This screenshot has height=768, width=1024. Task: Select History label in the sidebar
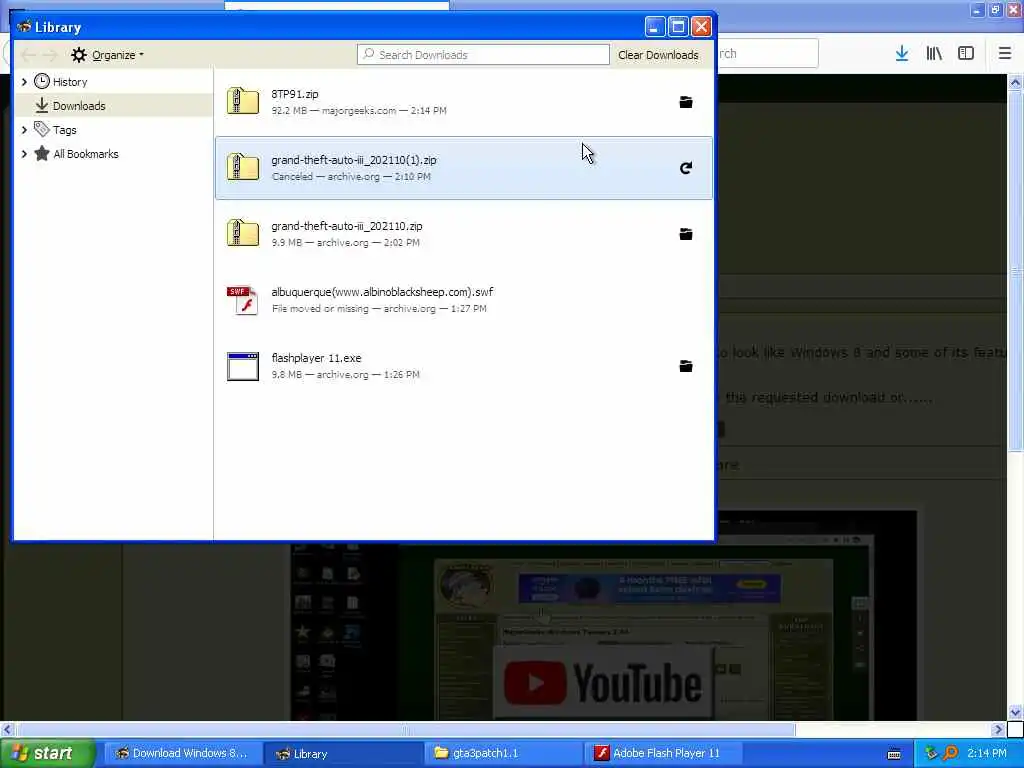tap(70, 82)
